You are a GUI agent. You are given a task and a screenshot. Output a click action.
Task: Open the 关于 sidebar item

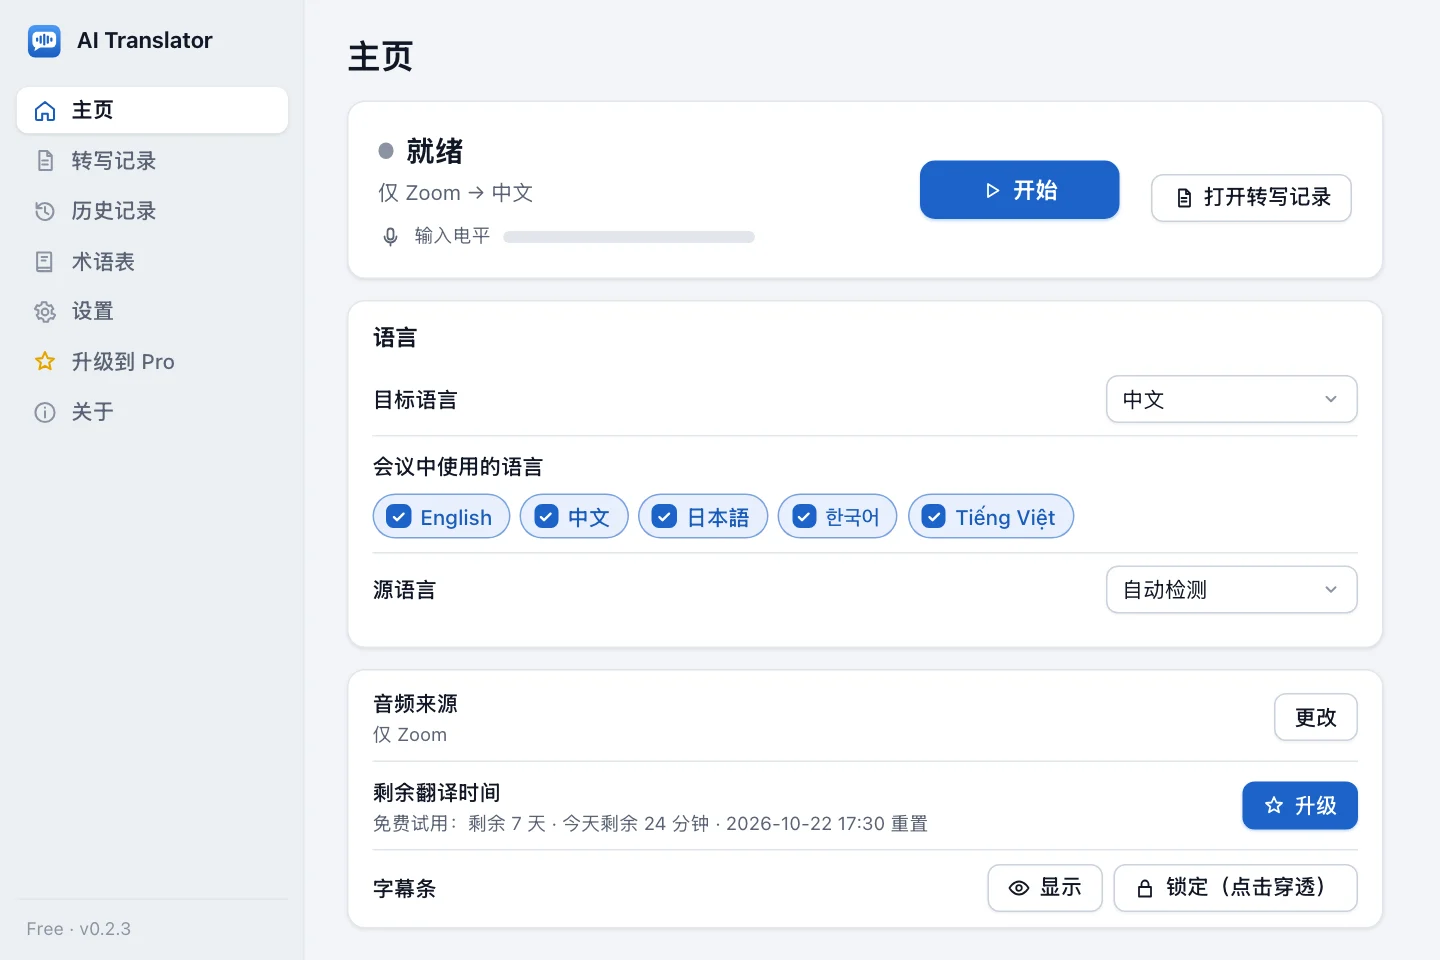pyautogui.click(x=152, y=412)
